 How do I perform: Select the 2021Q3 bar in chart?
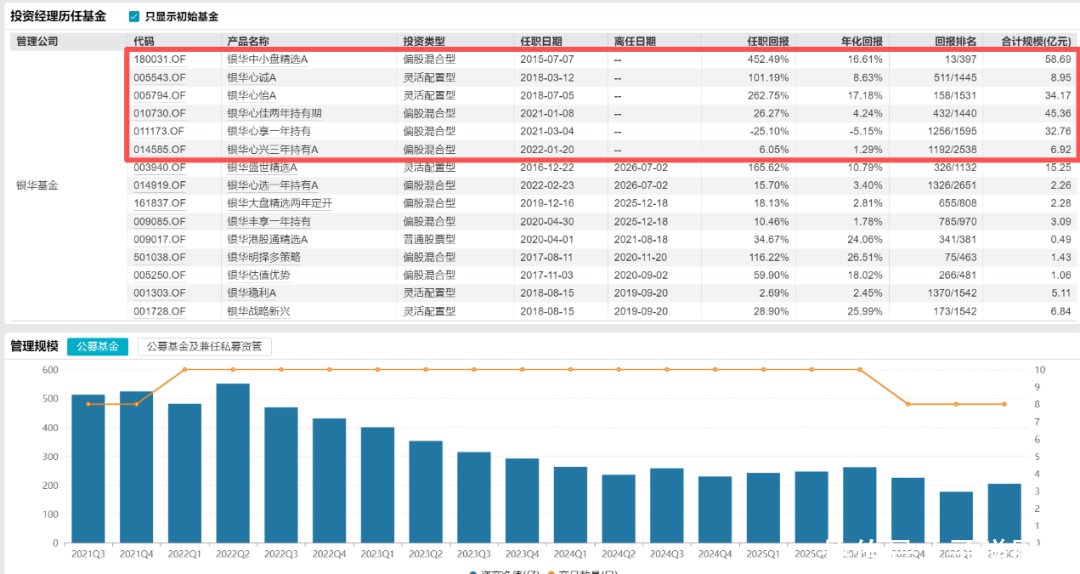[x=88, y=469]
